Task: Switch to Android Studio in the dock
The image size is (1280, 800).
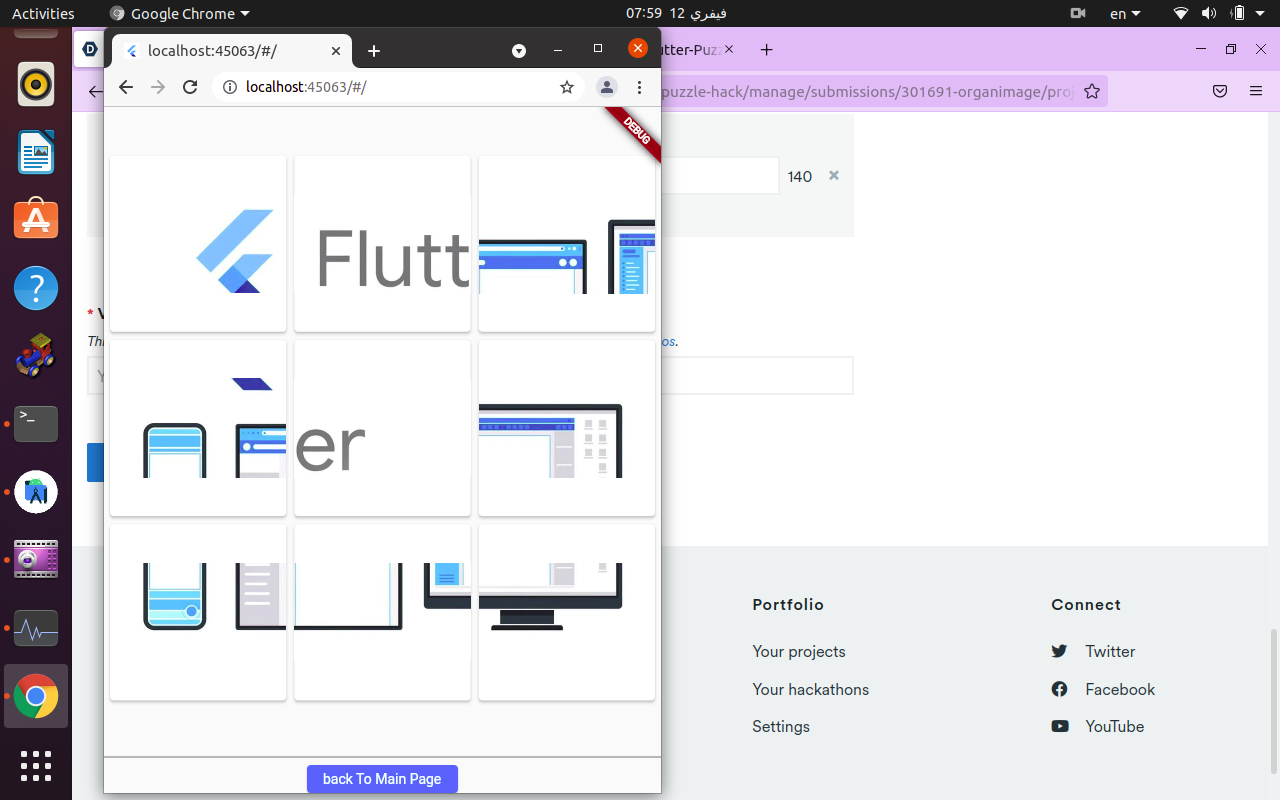Action: coord(36,492)
